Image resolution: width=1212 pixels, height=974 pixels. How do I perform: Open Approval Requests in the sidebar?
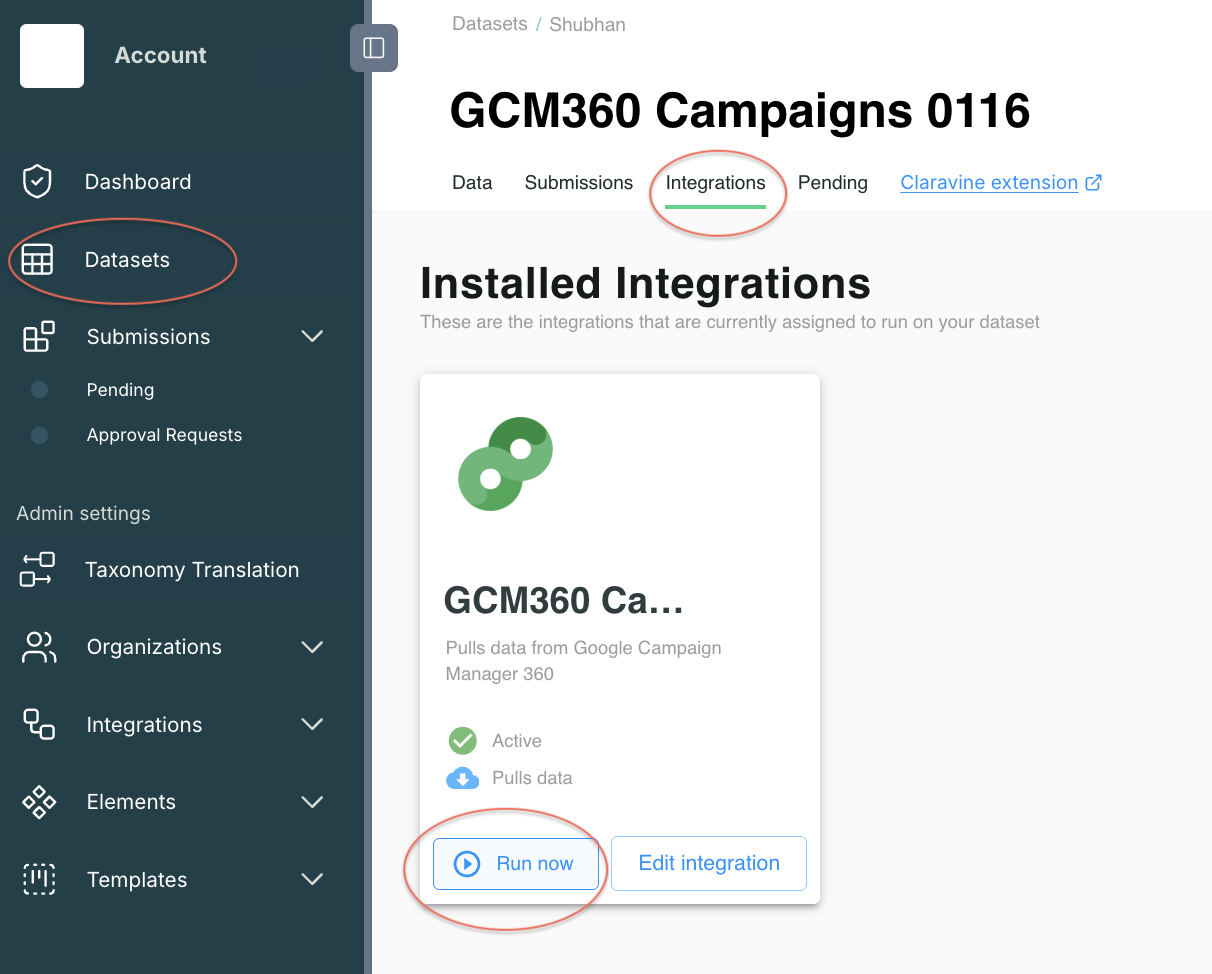click(x=164, y=435)
